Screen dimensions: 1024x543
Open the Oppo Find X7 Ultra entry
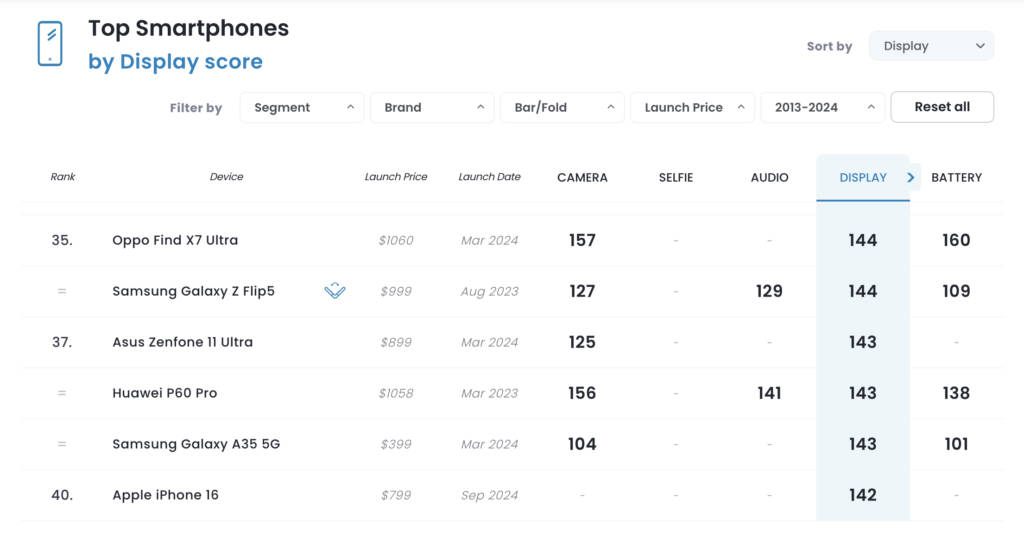click(175, 240)
